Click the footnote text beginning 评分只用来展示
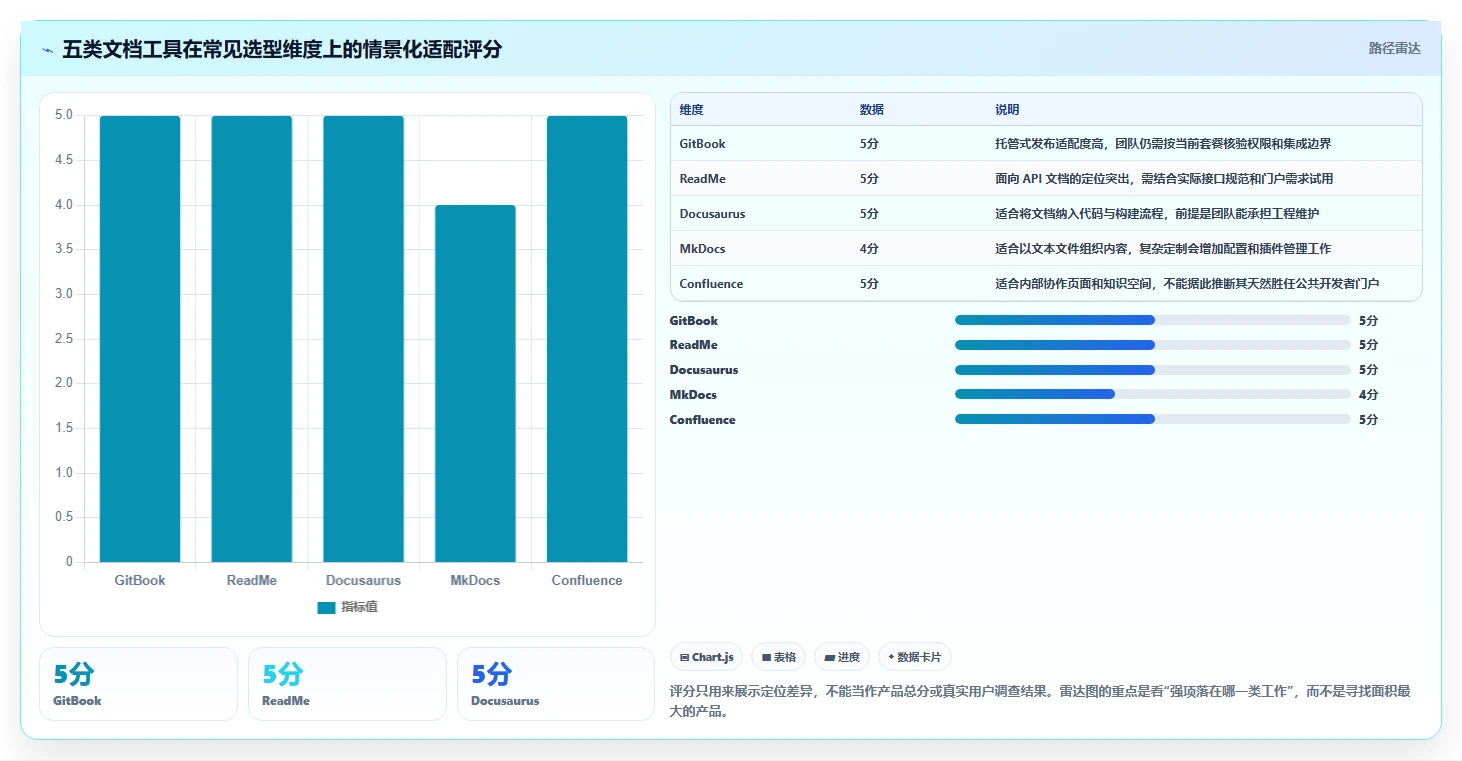1462x761 pixels. coord(1040,702)
